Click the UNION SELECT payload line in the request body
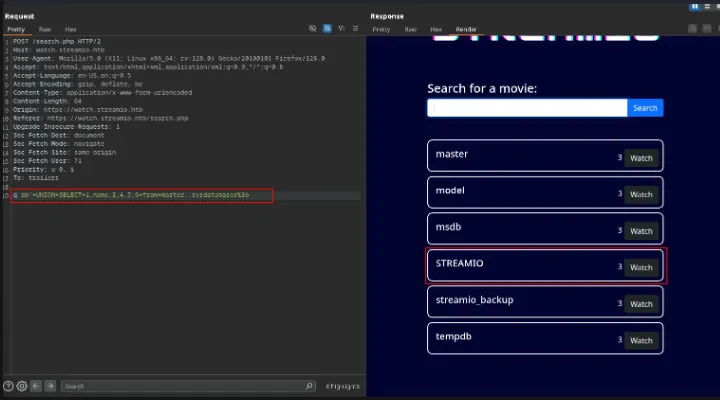Viewport: 720px width, 400px height. pos(131,195)
